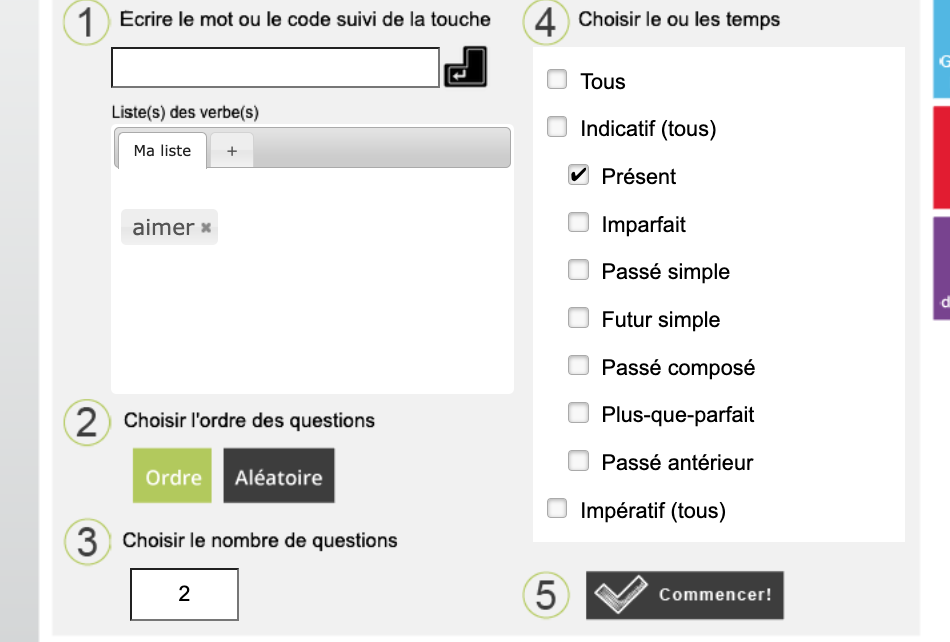
Task: Click the verb word input field
Action: [275, 68]
